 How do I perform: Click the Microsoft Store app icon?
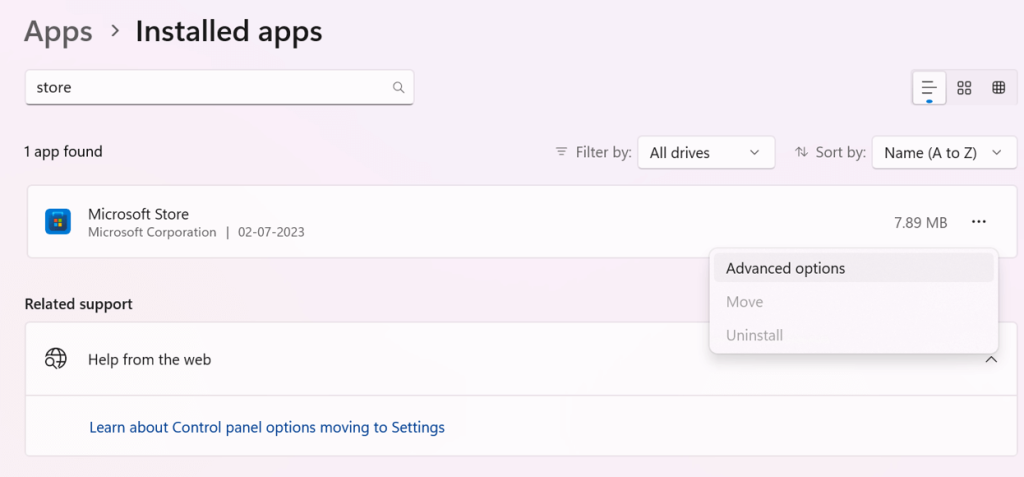tap(58, 222)
